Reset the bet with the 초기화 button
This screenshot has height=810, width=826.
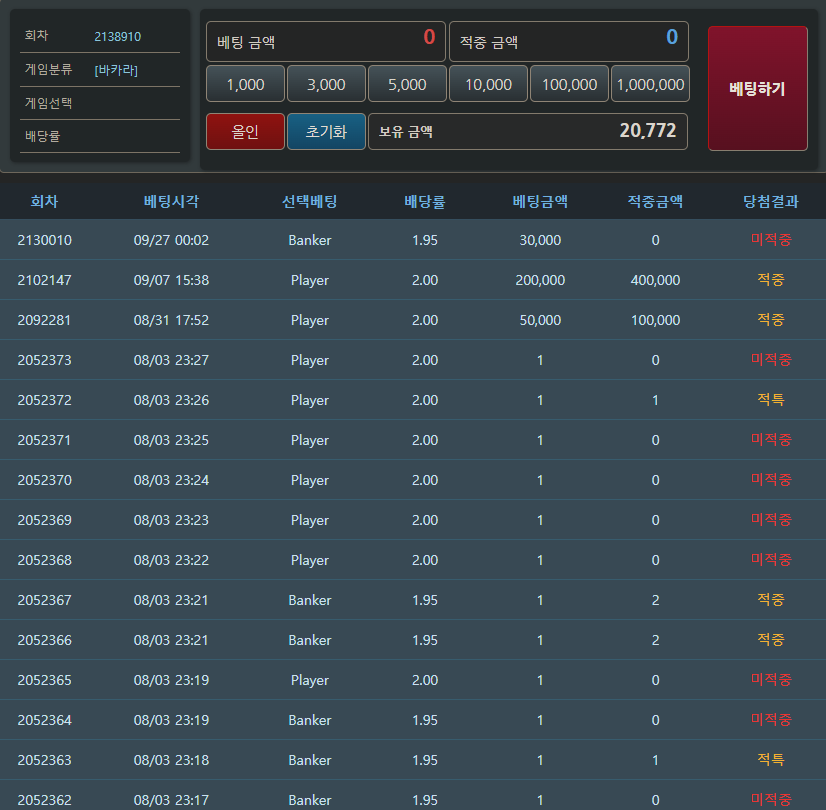[x=326, y=132]
